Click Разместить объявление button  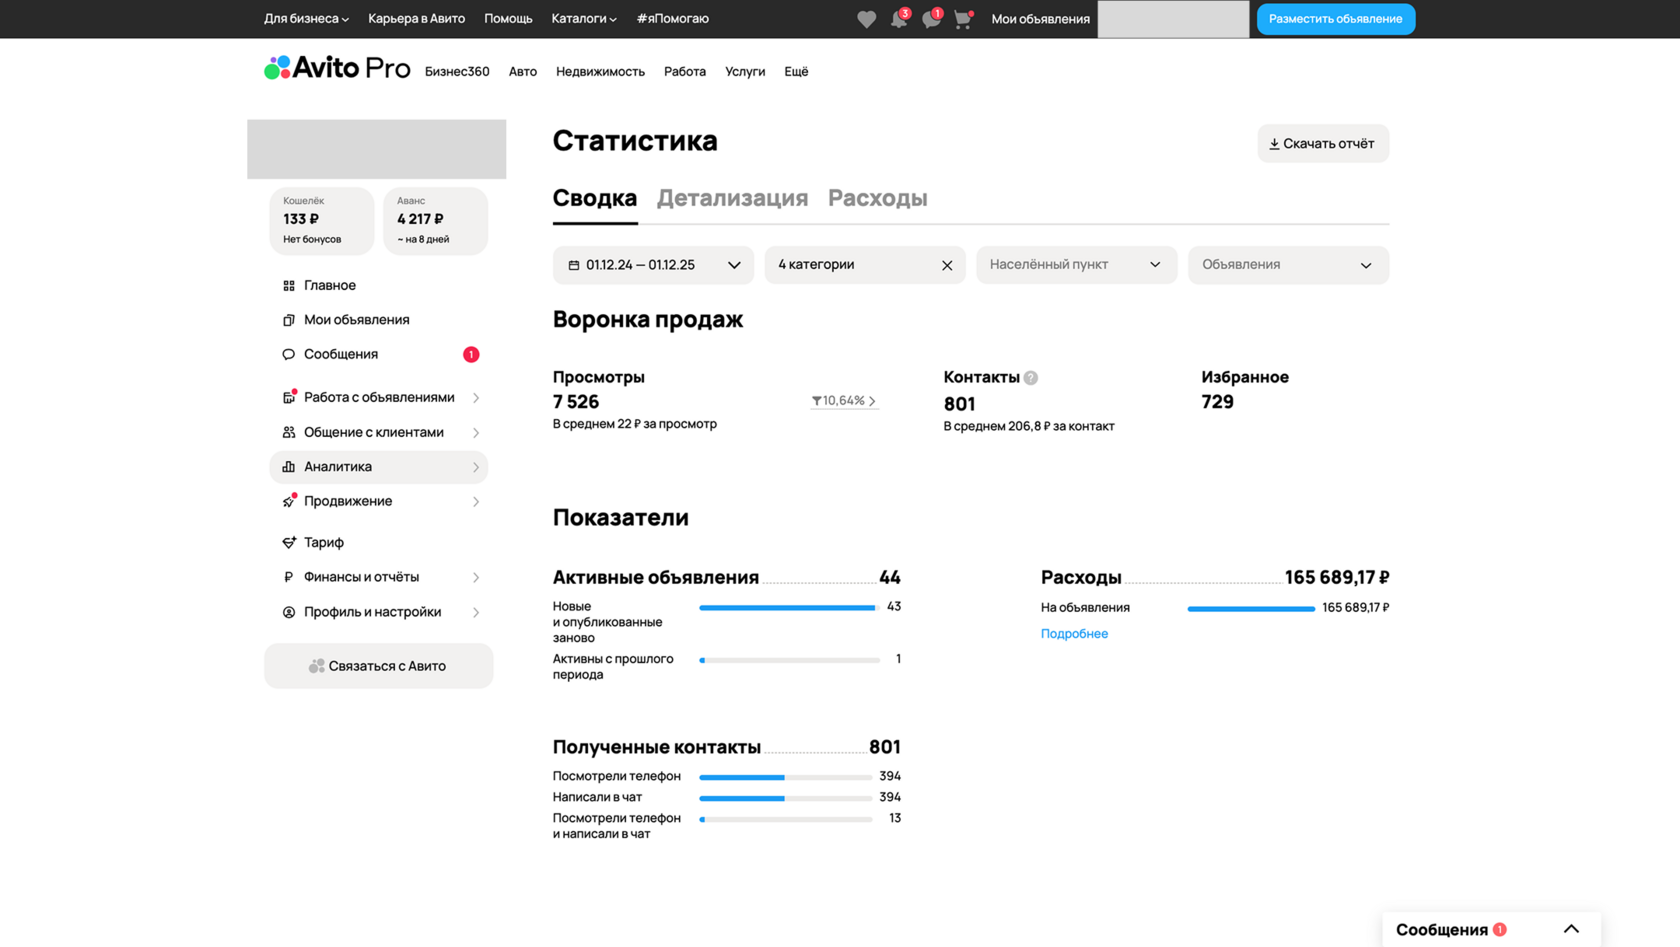click(1335, 19)
